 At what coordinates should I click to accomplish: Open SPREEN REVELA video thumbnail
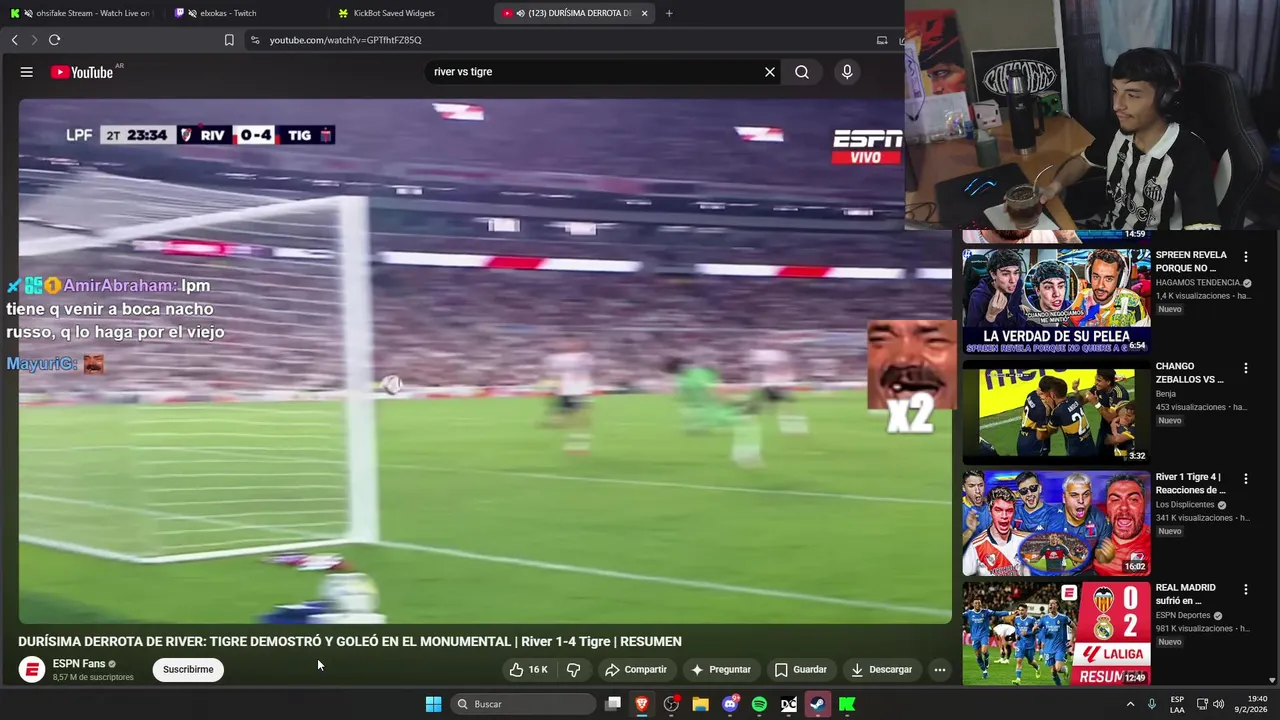point(1056,301)
